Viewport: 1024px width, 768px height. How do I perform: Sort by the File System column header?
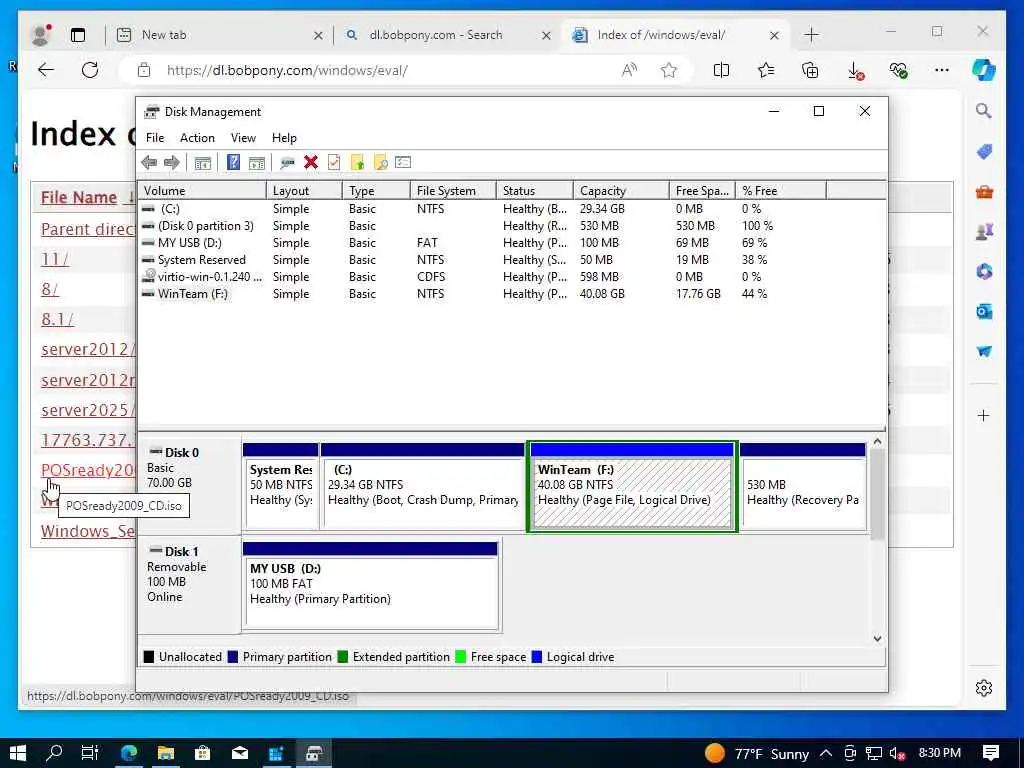(x=453, y=191)
